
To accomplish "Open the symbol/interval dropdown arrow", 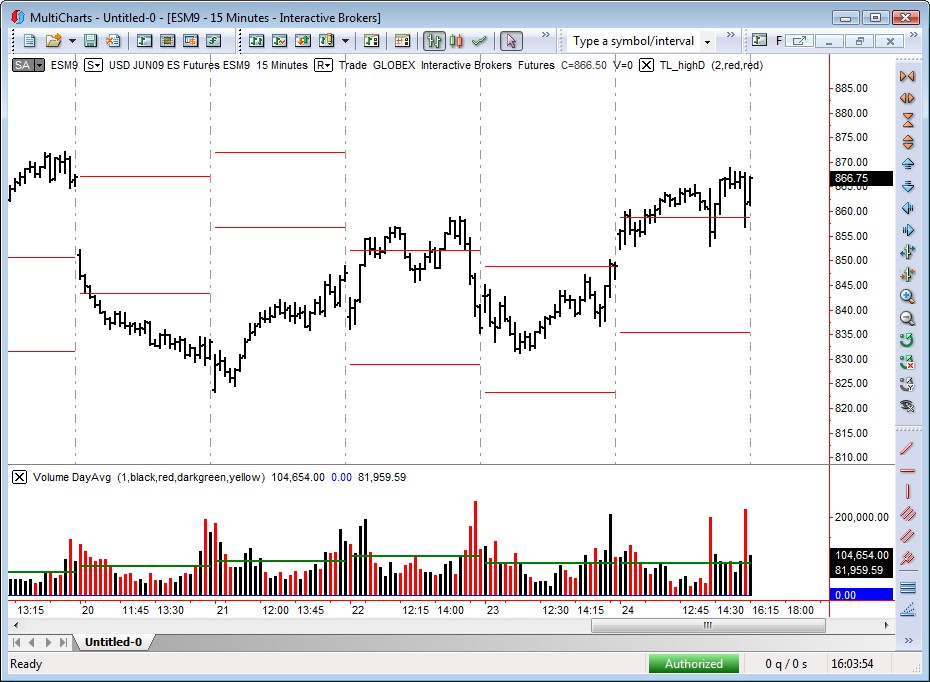I will click(707, 42).
